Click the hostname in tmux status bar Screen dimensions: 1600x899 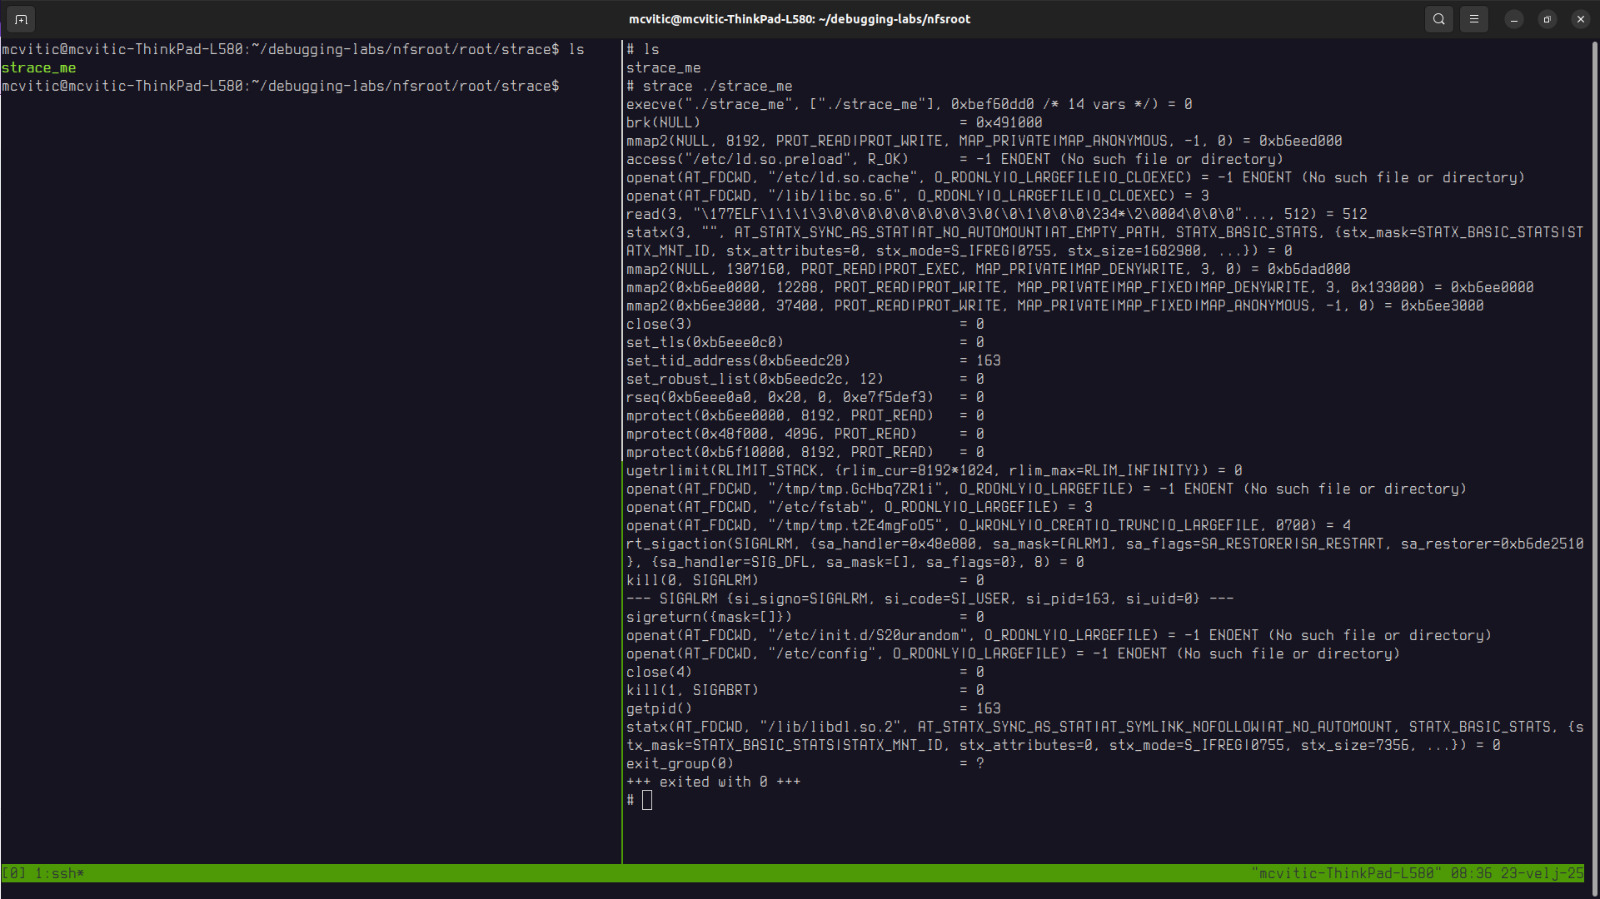click(1346, 873)
